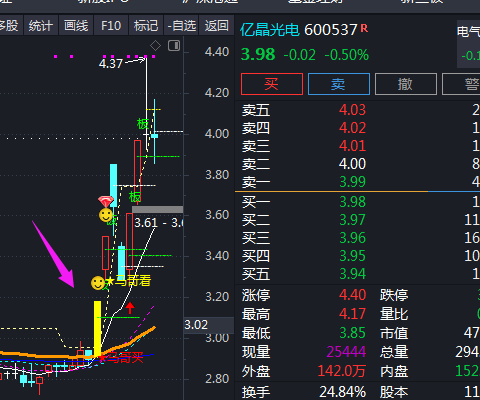Viewport: 480px width, 400px height.
Task: Click the 返回 button
Action: (x=216, y=26)
